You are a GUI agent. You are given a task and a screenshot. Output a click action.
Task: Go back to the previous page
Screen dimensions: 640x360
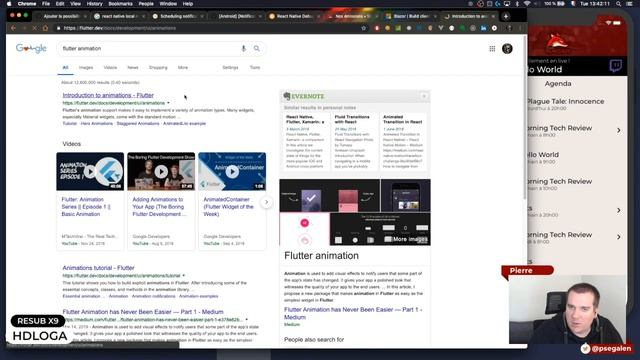click(x=13, y=28)
